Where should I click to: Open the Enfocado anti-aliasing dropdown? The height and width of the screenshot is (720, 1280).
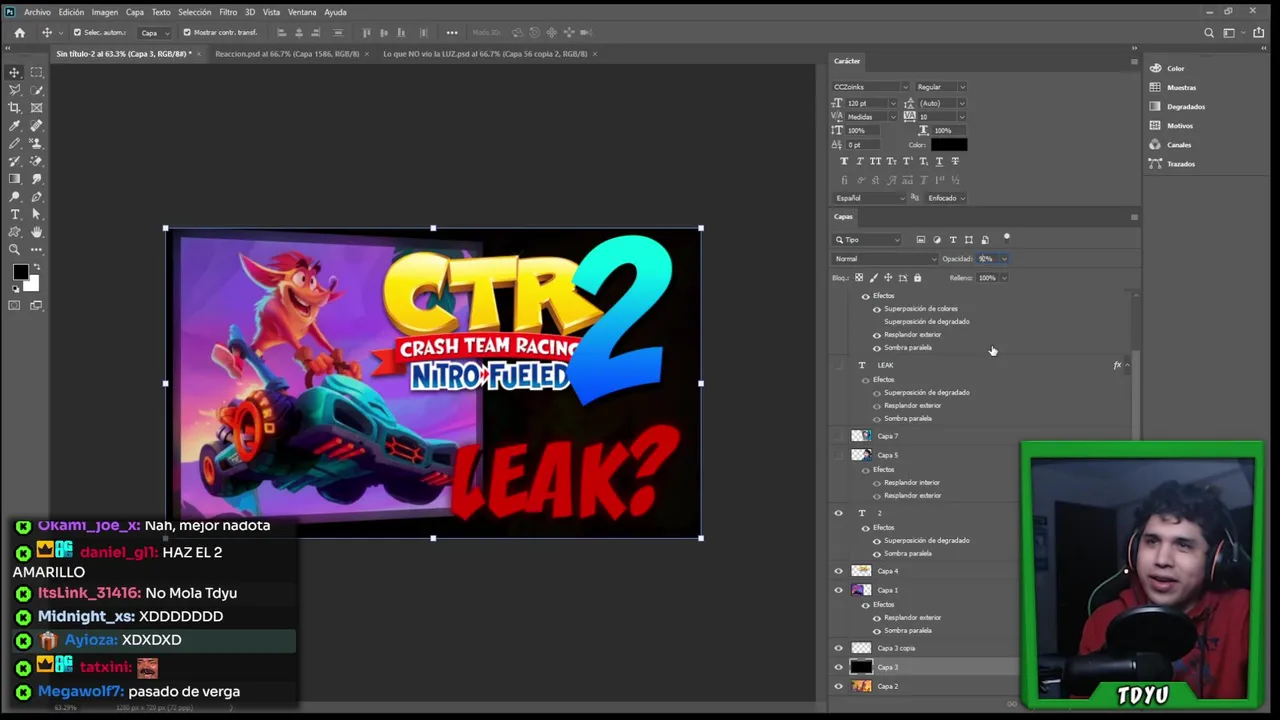pos(946,198)
